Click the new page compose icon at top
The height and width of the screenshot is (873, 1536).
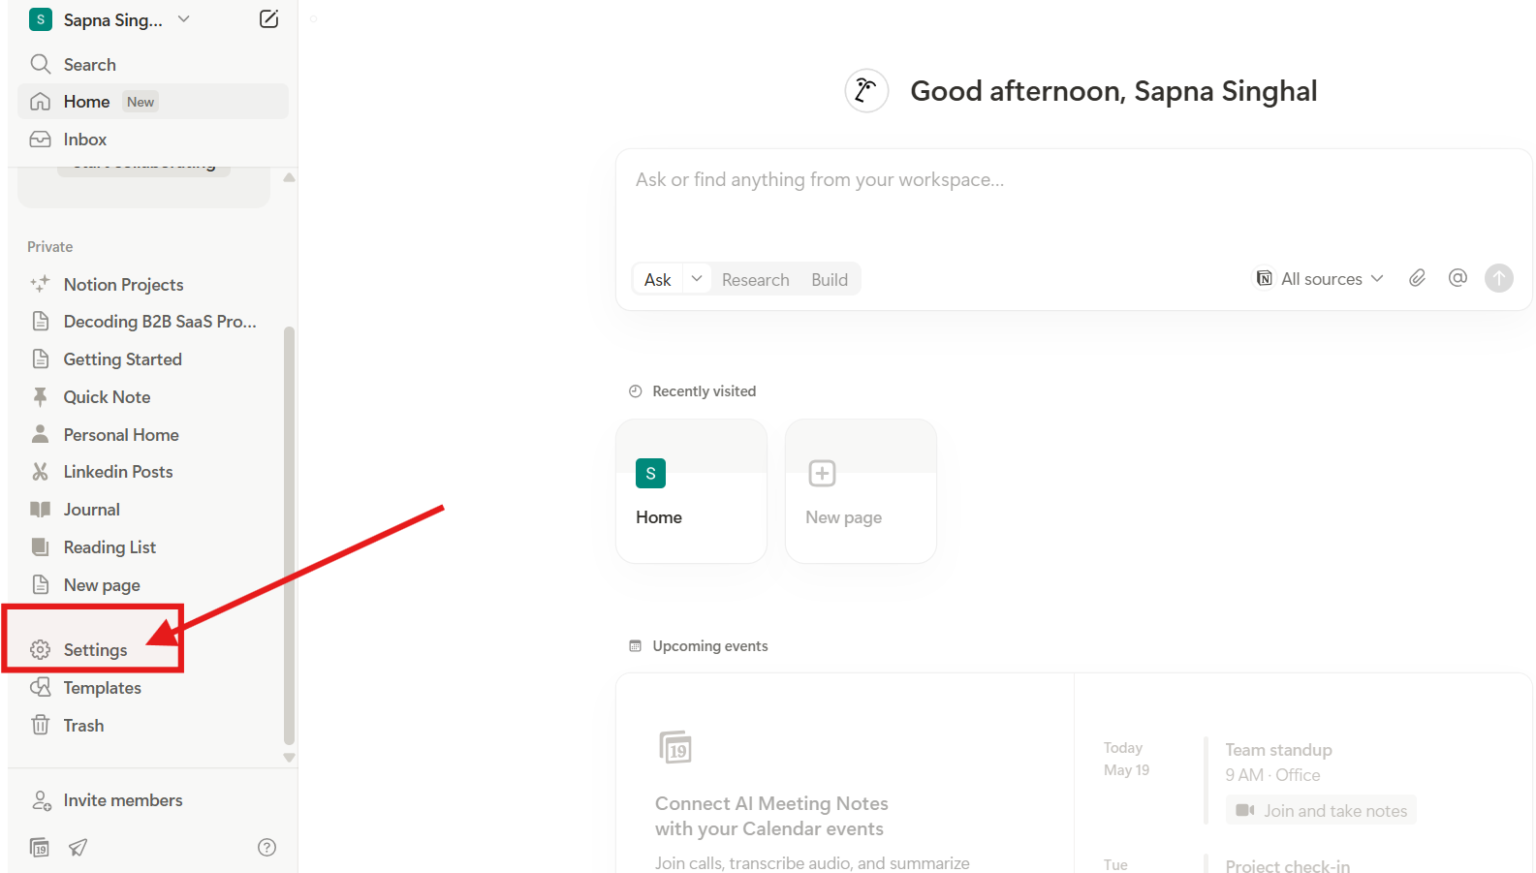click(x=268, y=19)
